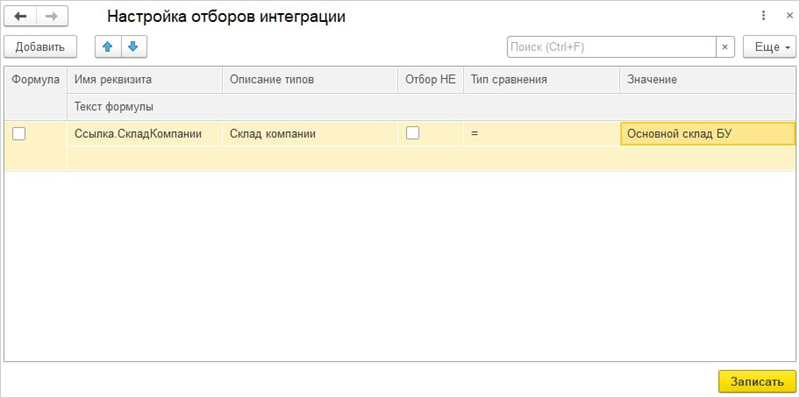Save settings with the Записать button

pyautogui.click(x=757, y=382)
